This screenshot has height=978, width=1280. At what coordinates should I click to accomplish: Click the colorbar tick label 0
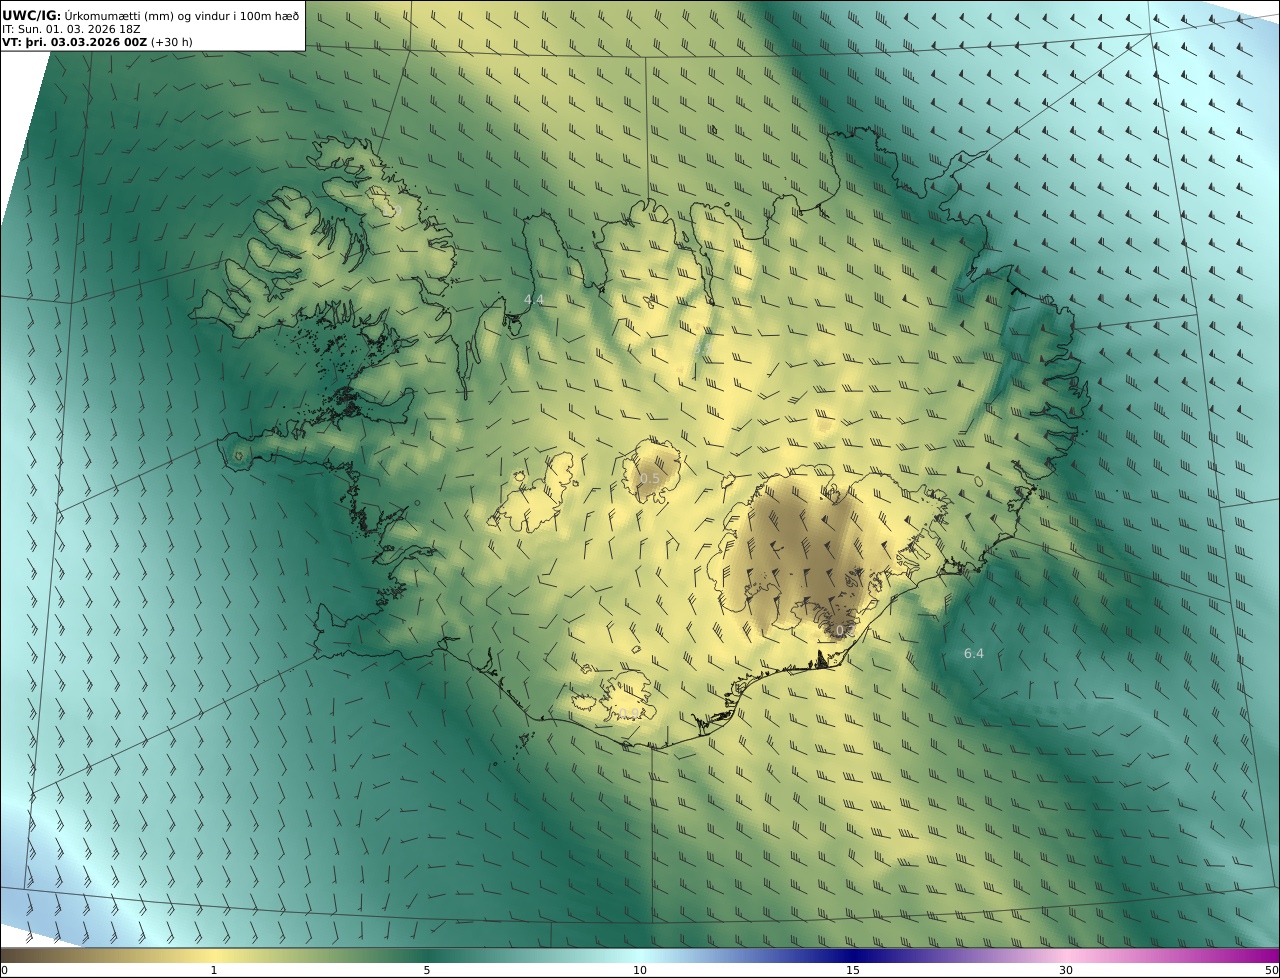click(x=4, y=970)
